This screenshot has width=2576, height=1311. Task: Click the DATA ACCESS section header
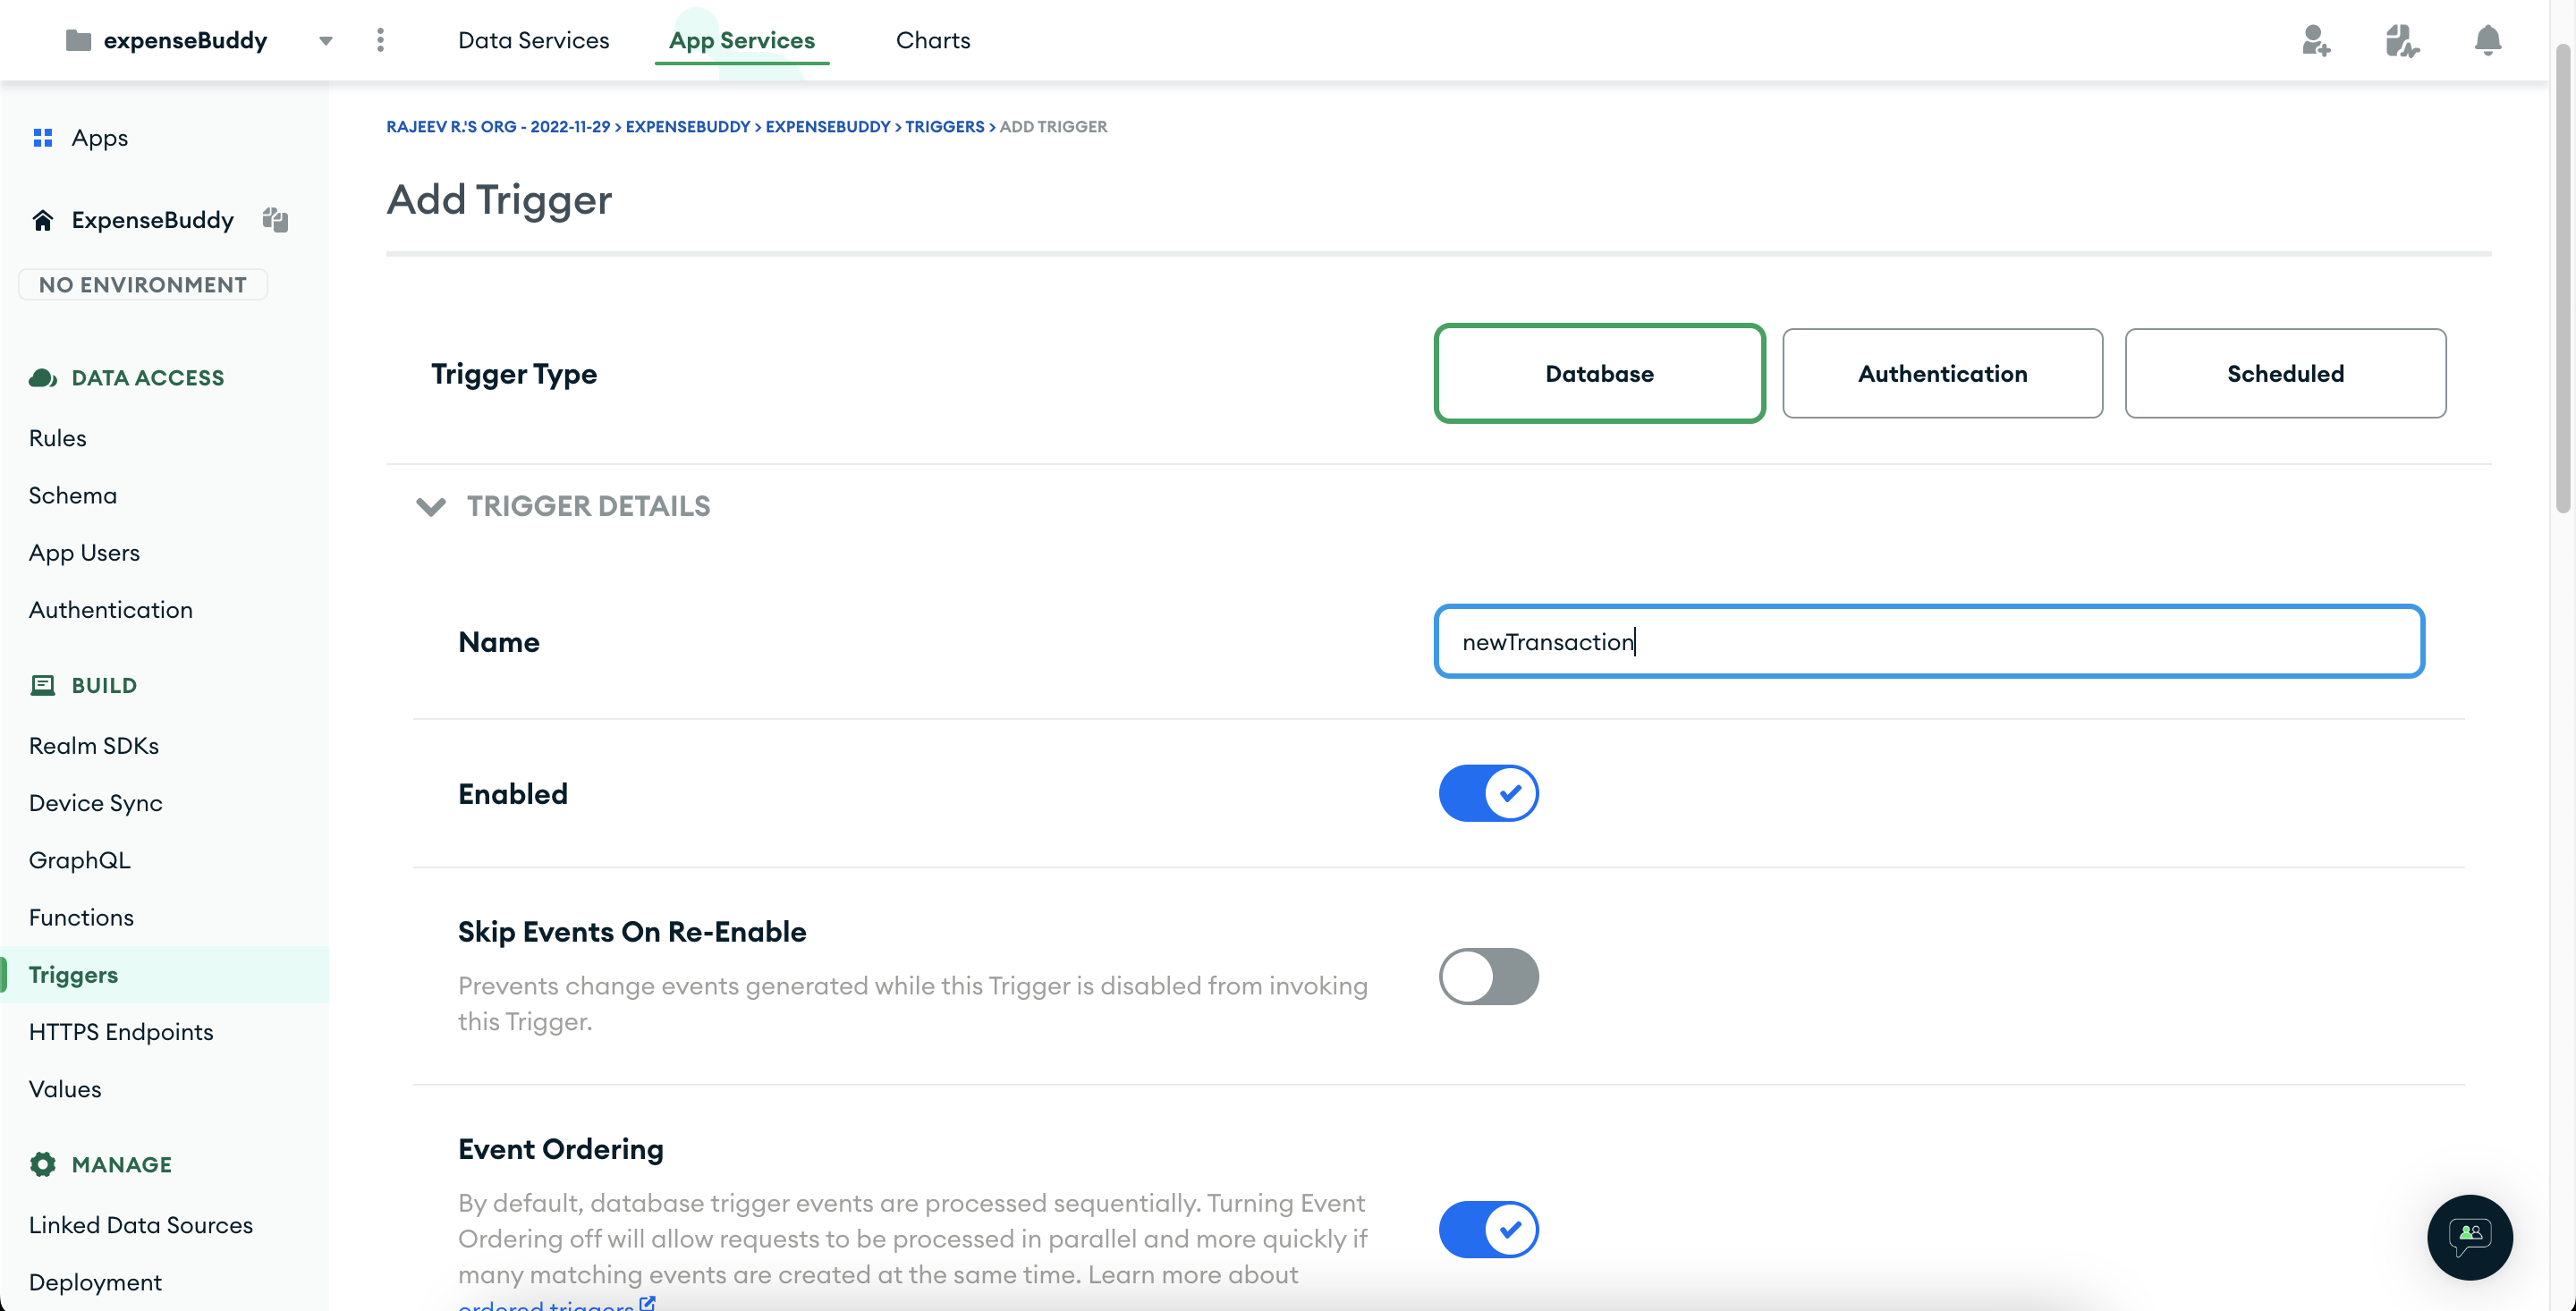point(148,377)
